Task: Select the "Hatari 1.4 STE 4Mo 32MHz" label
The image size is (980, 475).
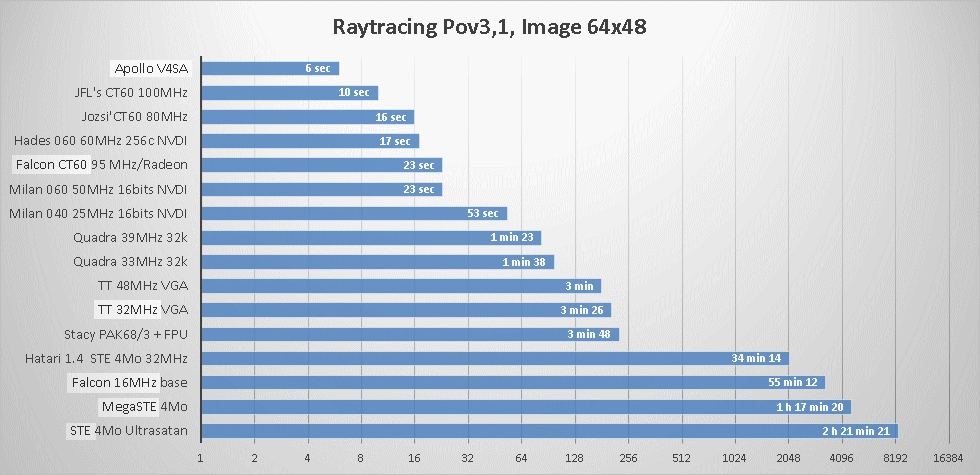Action: [x=107, y=358]
